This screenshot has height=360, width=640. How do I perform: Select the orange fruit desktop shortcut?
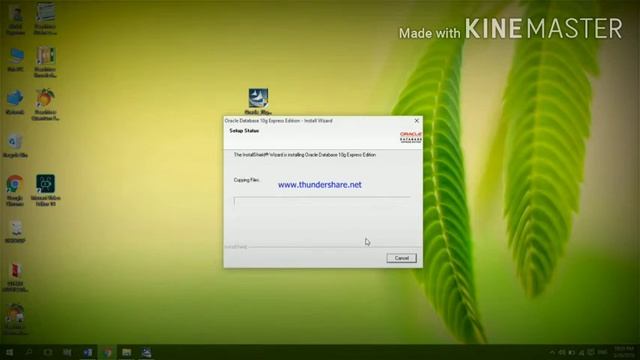45,104
